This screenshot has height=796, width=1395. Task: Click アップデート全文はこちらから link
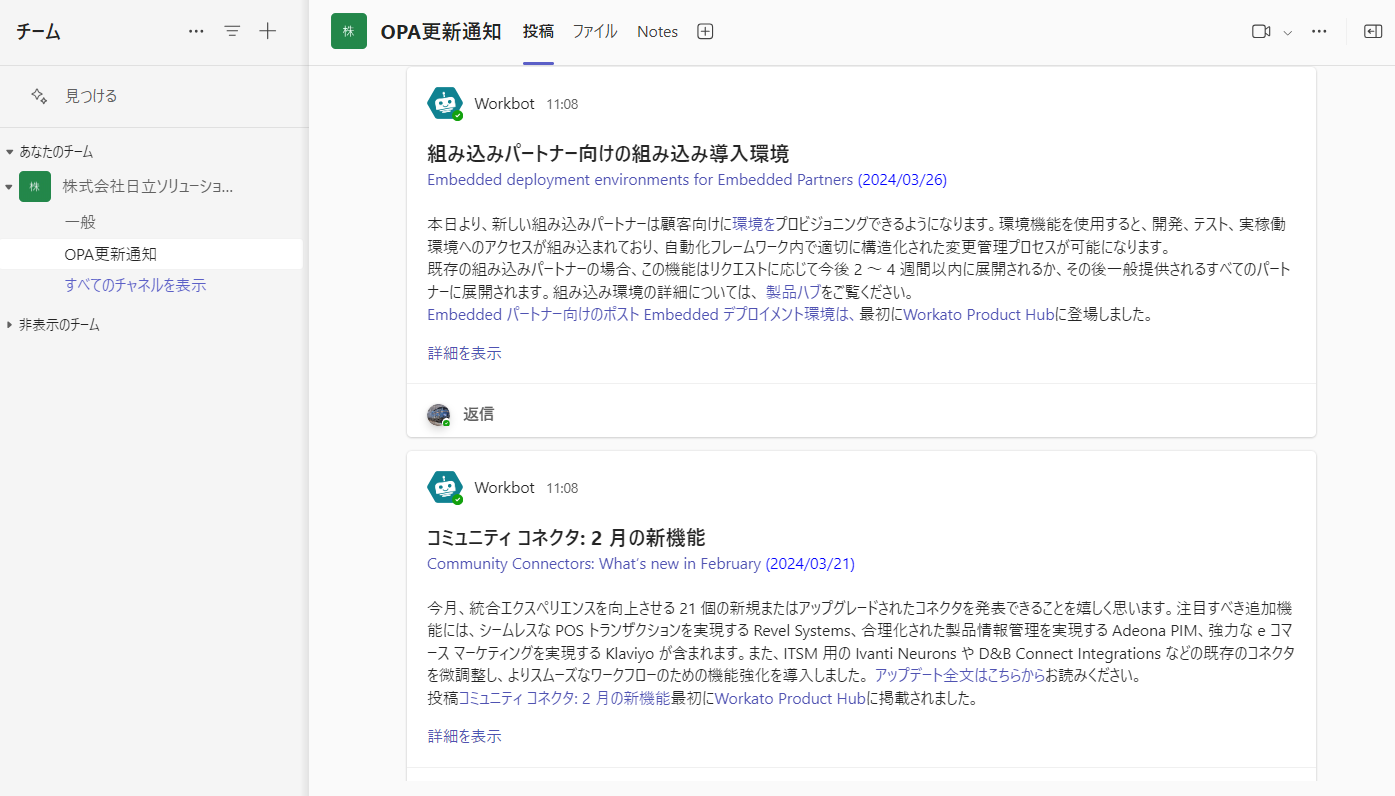click(x=960, y=676)
